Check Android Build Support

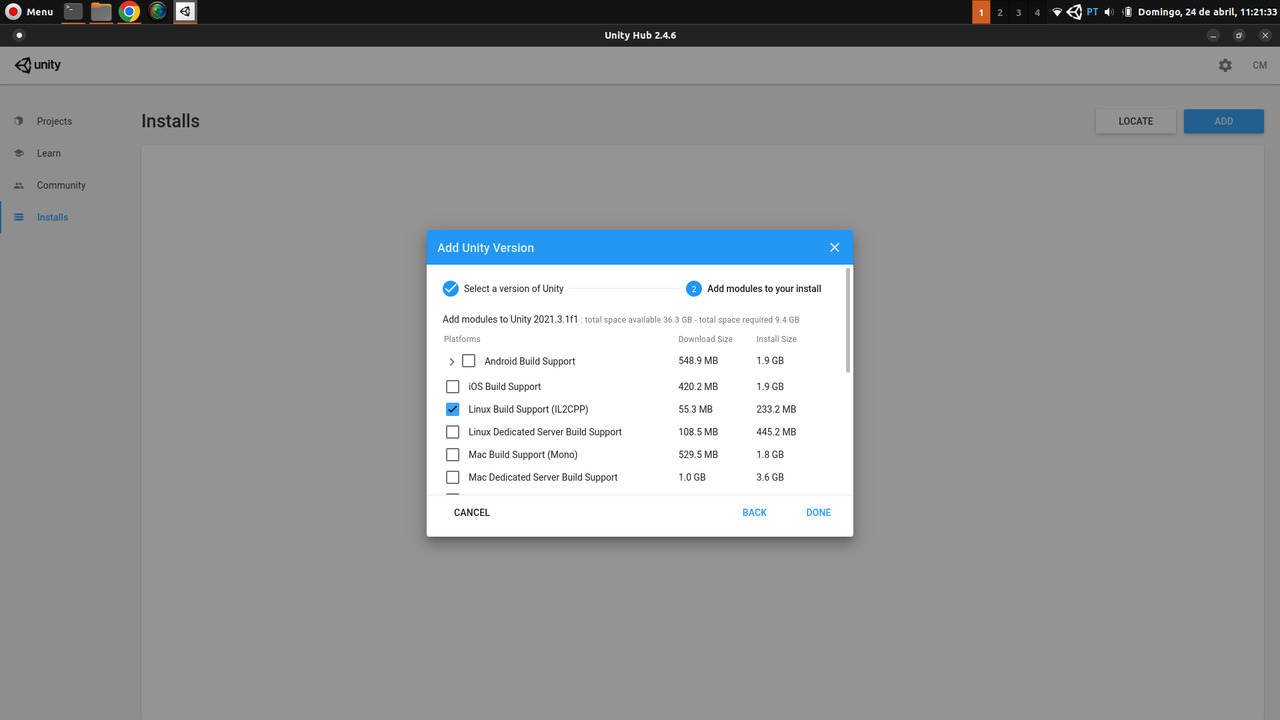(x=468, y=361)
